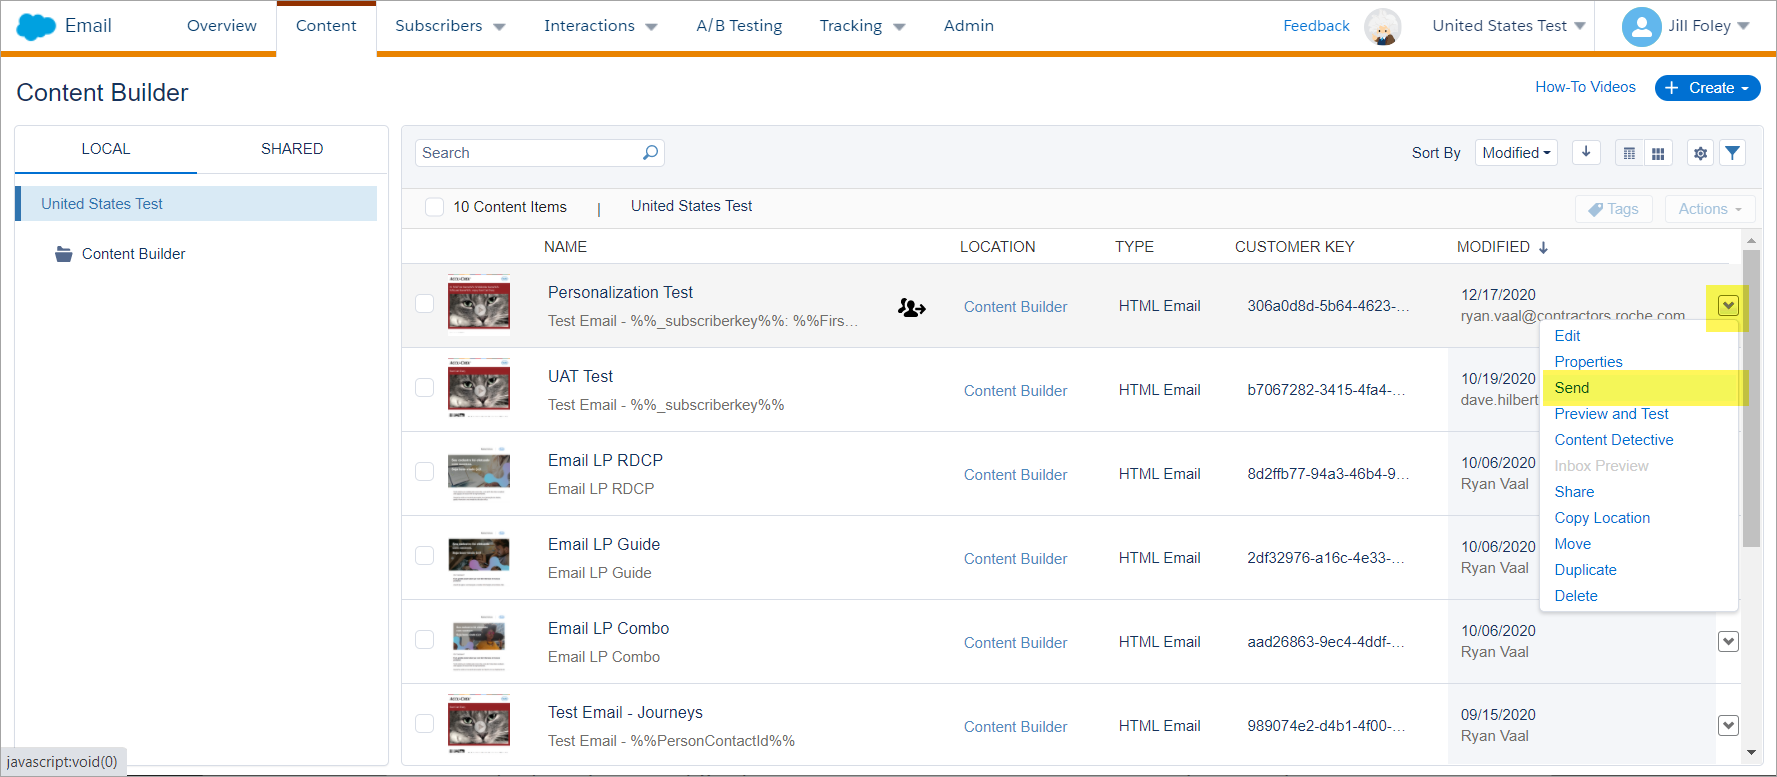
Task: Choose Content Detective menu entry
Action: (x=1613, y=440)
